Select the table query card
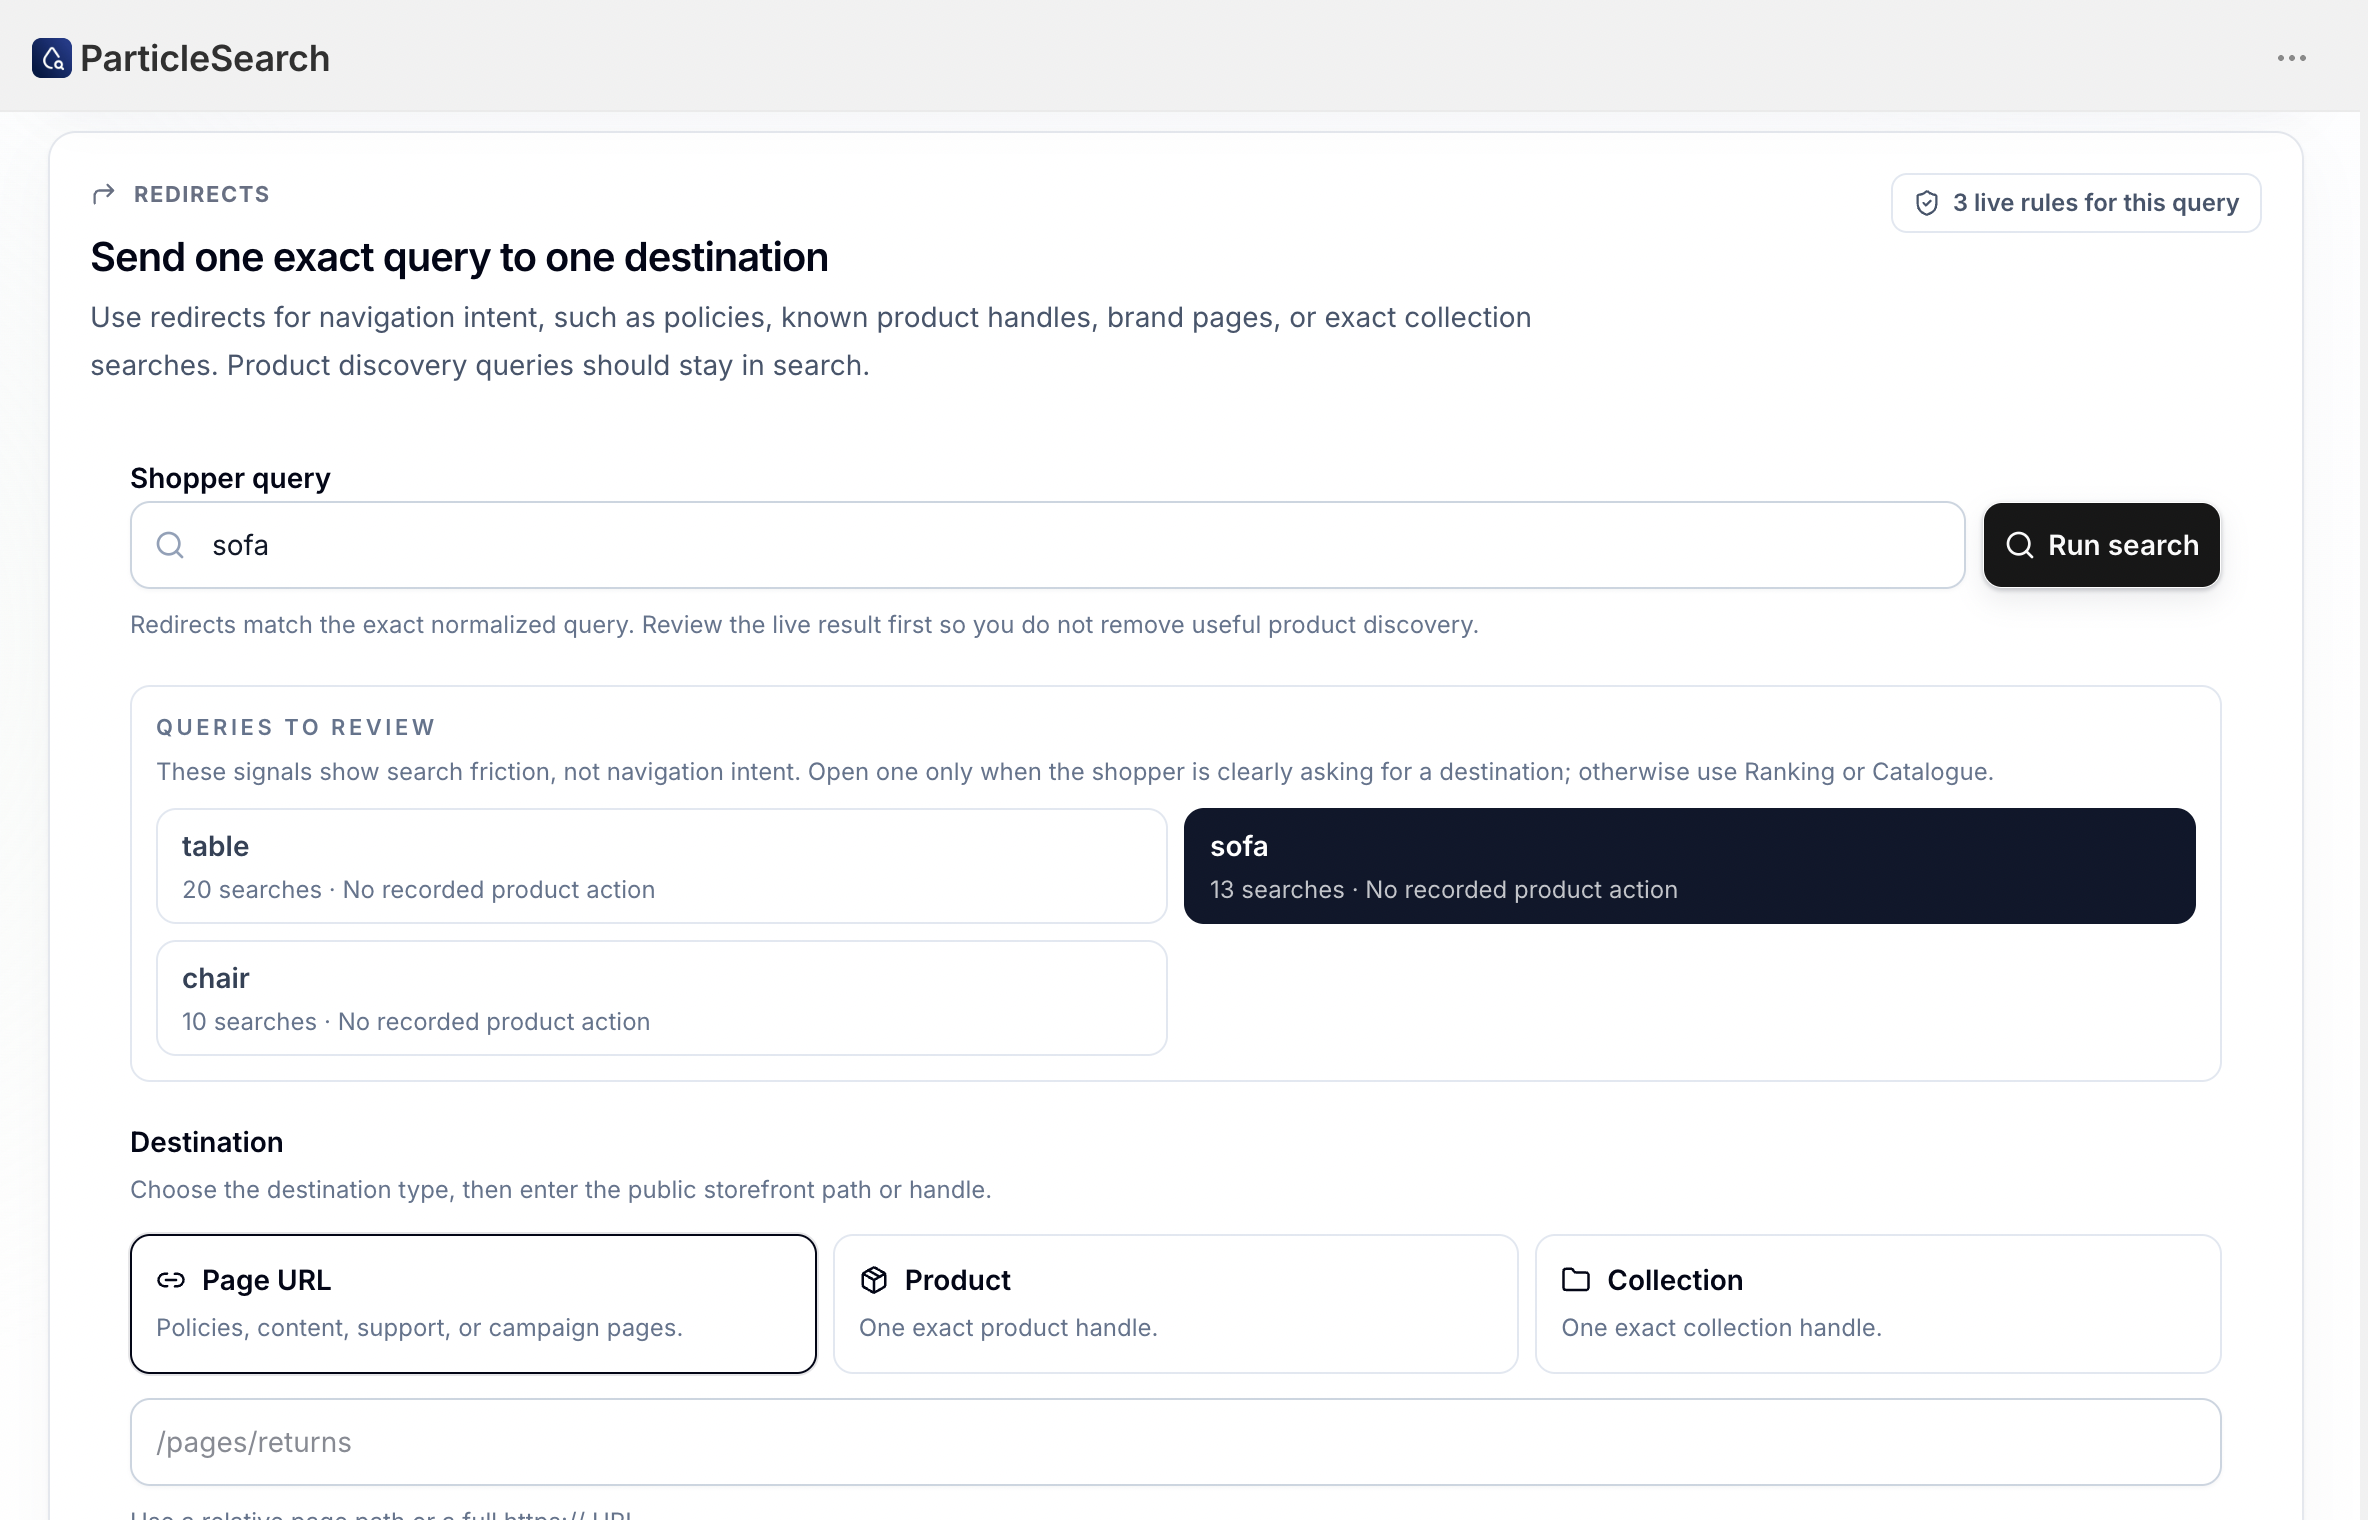Screen dimensions: 2368x1520 click(x=662, y=866)
